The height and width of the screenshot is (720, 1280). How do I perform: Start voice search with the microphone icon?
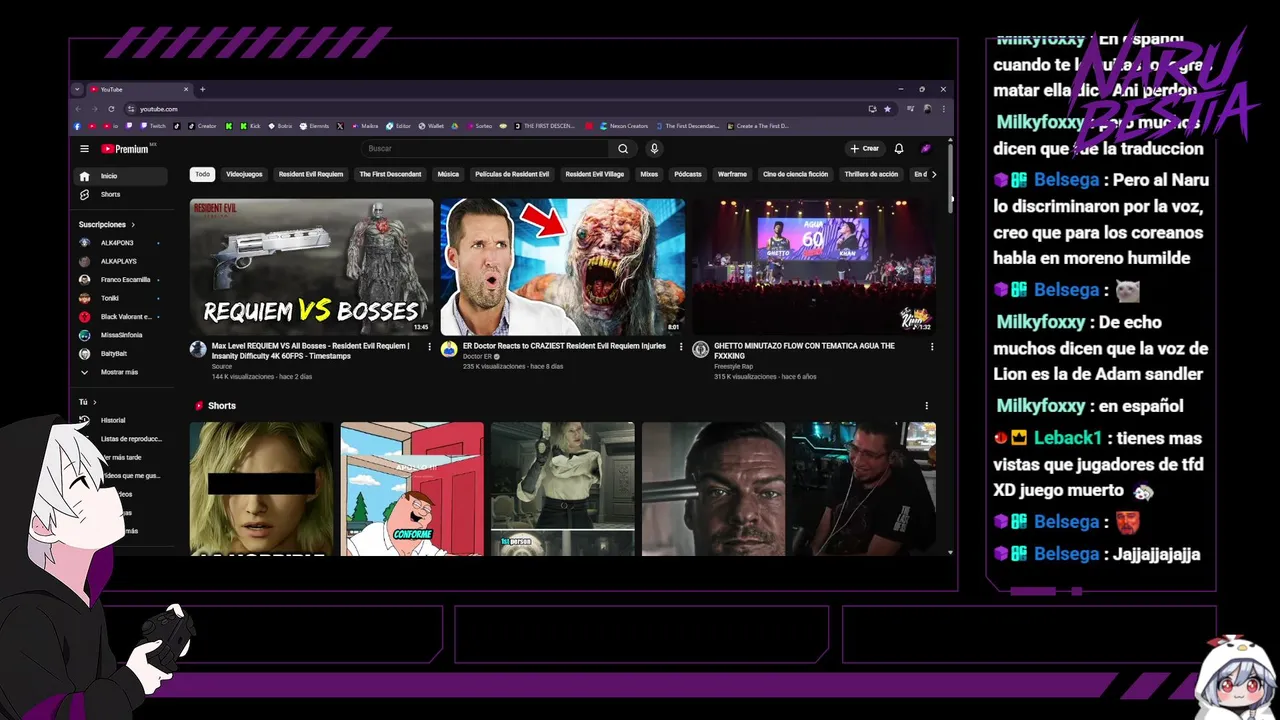point(654,149)
